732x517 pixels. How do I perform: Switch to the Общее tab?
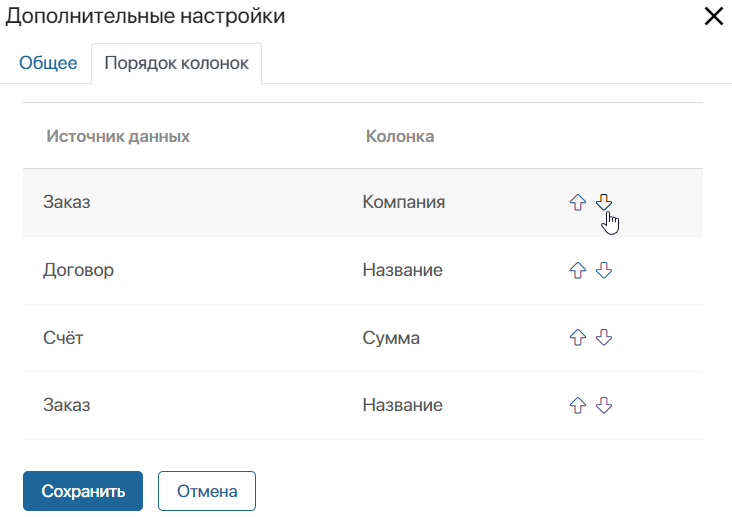(x=48, y=63)
